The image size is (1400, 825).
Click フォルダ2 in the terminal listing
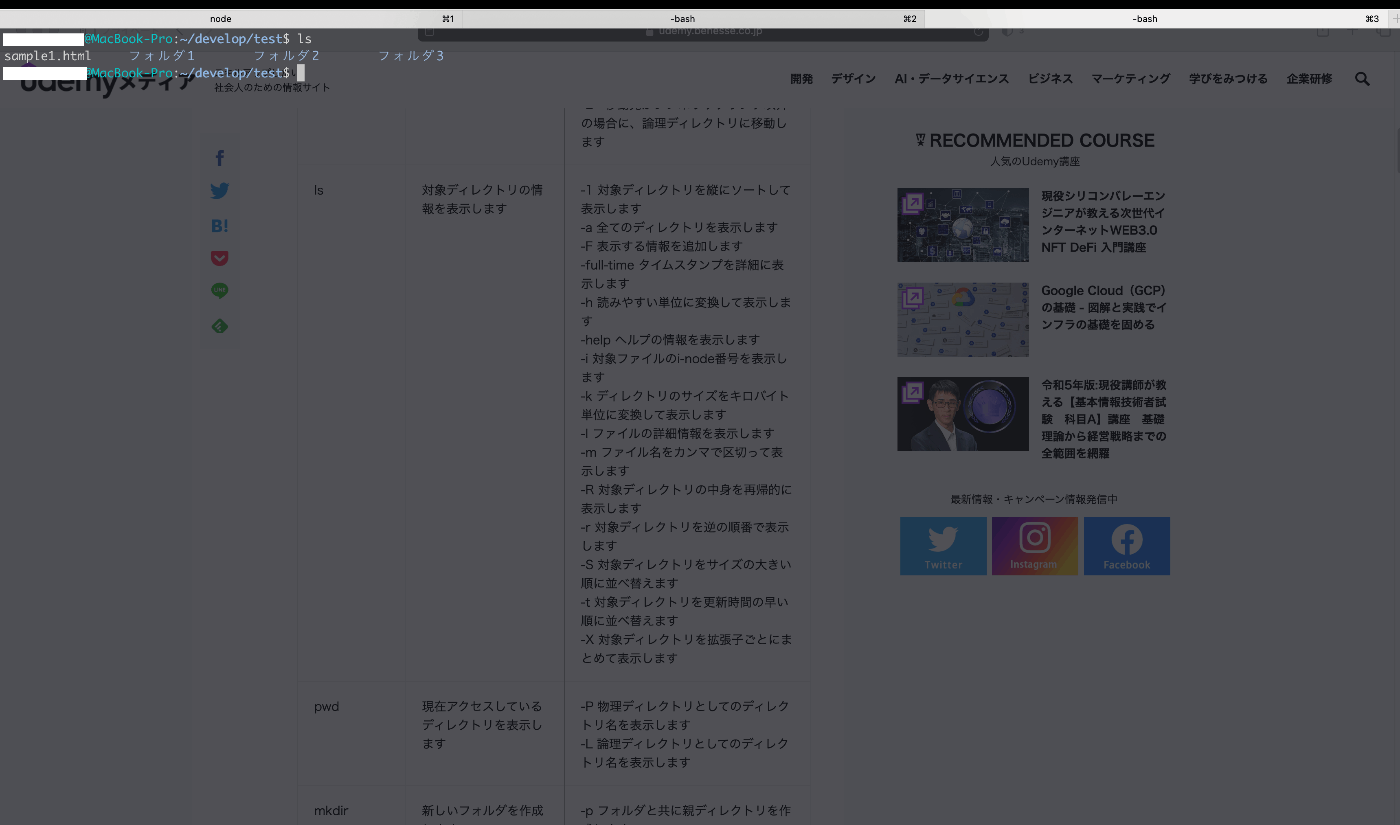coord(286,56)
